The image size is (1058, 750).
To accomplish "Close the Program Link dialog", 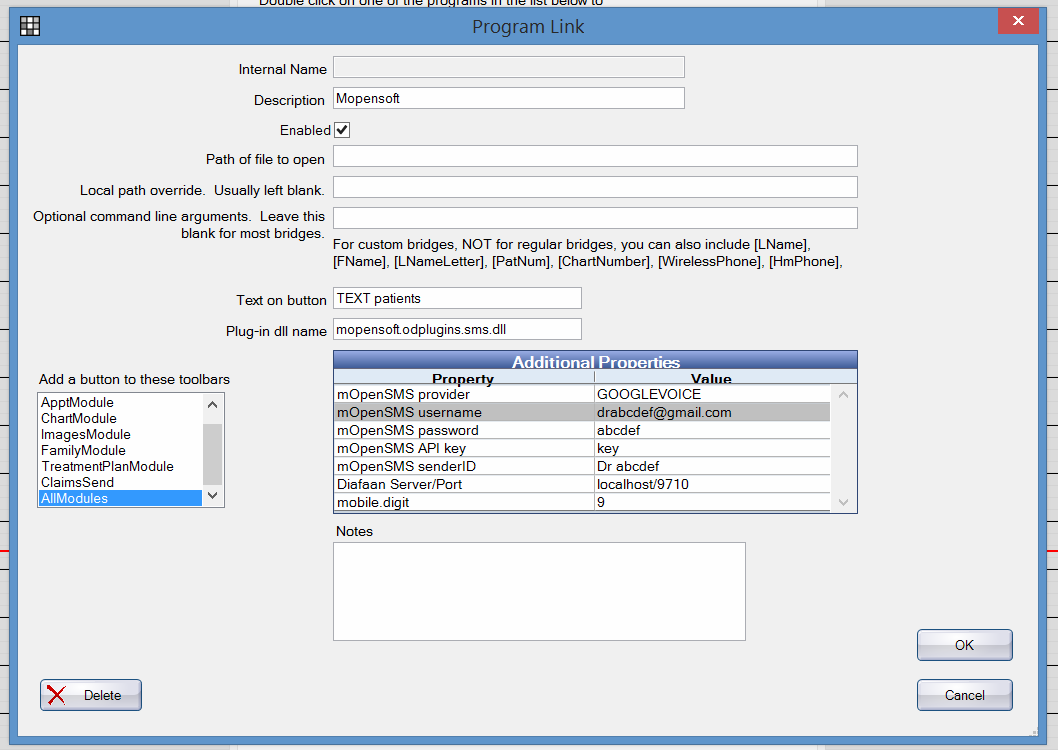I will click(1018, 20).
